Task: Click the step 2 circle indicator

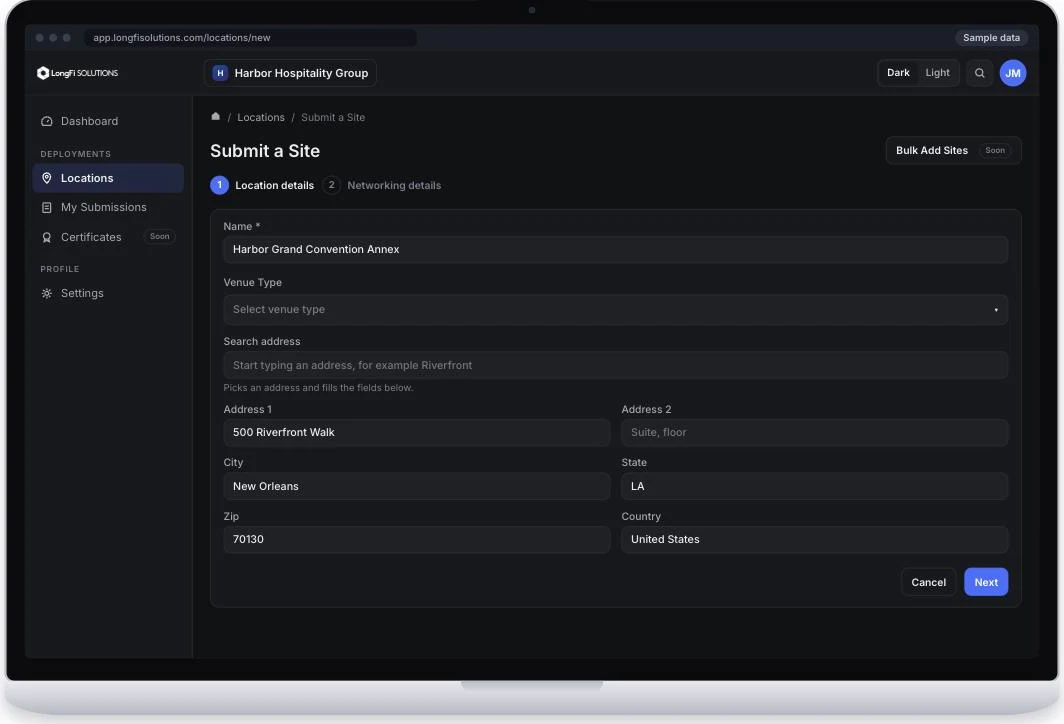Action: 331,185
